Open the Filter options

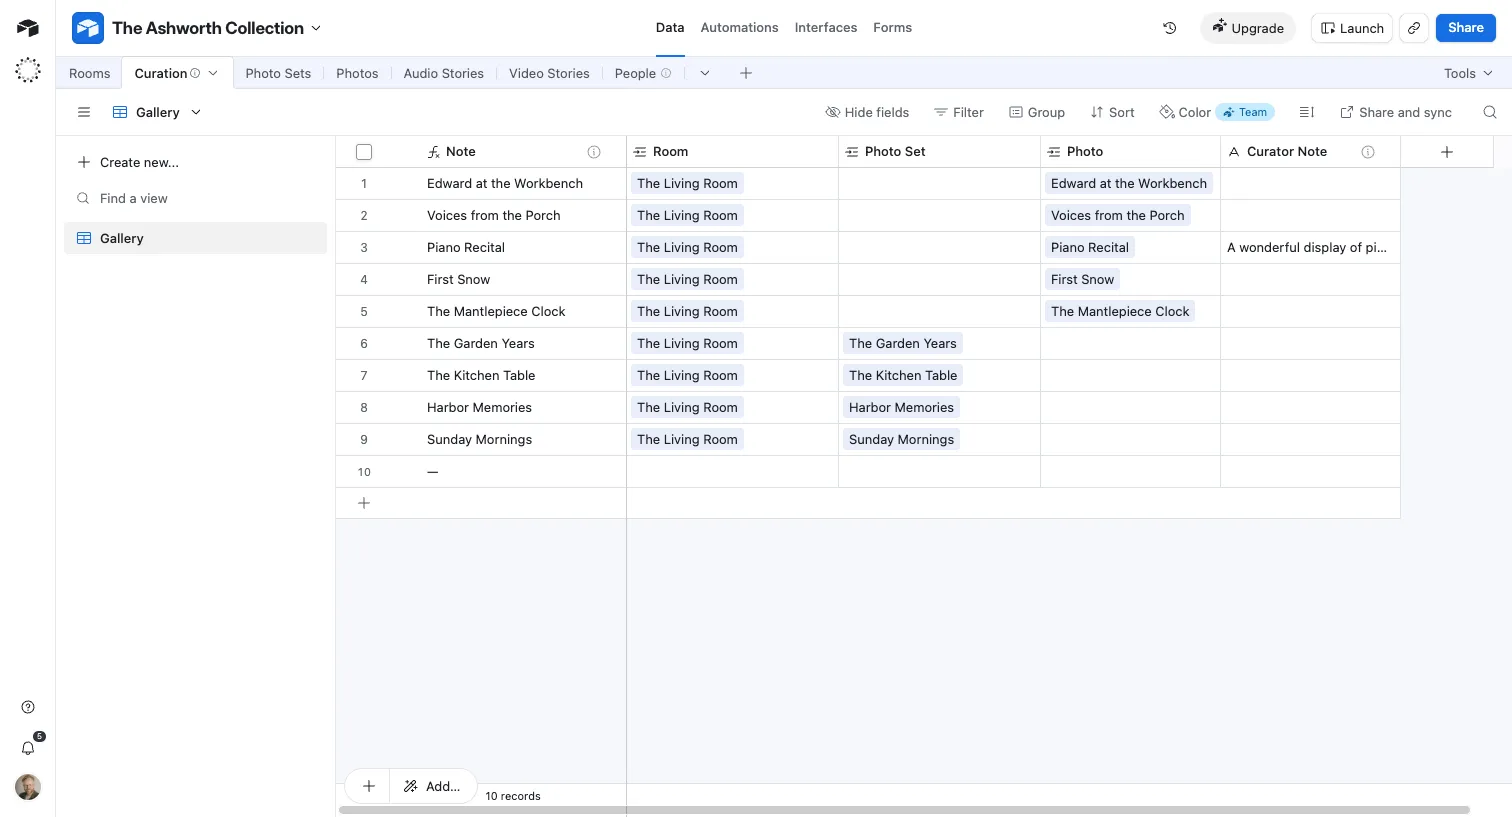point(958,112)
